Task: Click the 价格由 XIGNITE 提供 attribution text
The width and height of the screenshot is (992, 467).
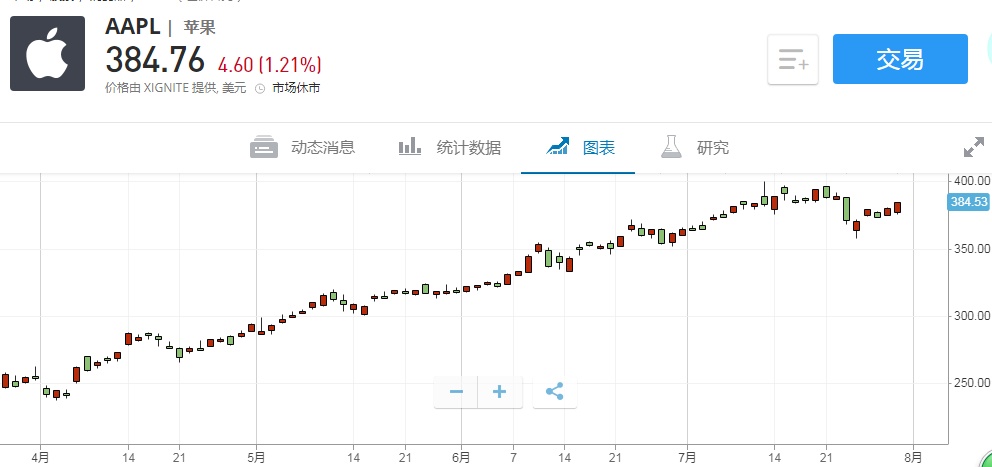Action: [175, 88]
